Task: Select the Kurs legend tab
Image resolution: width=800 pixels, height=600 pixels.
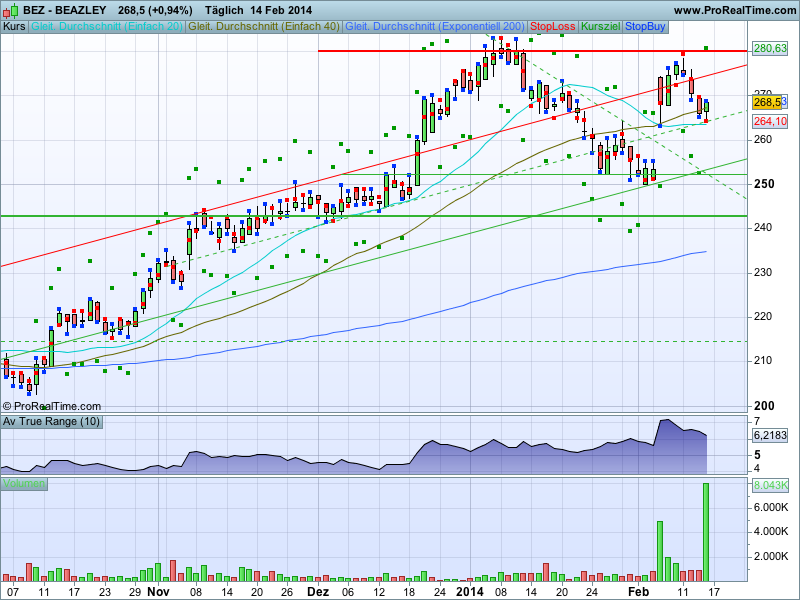Action: click(x=15, y=26)
